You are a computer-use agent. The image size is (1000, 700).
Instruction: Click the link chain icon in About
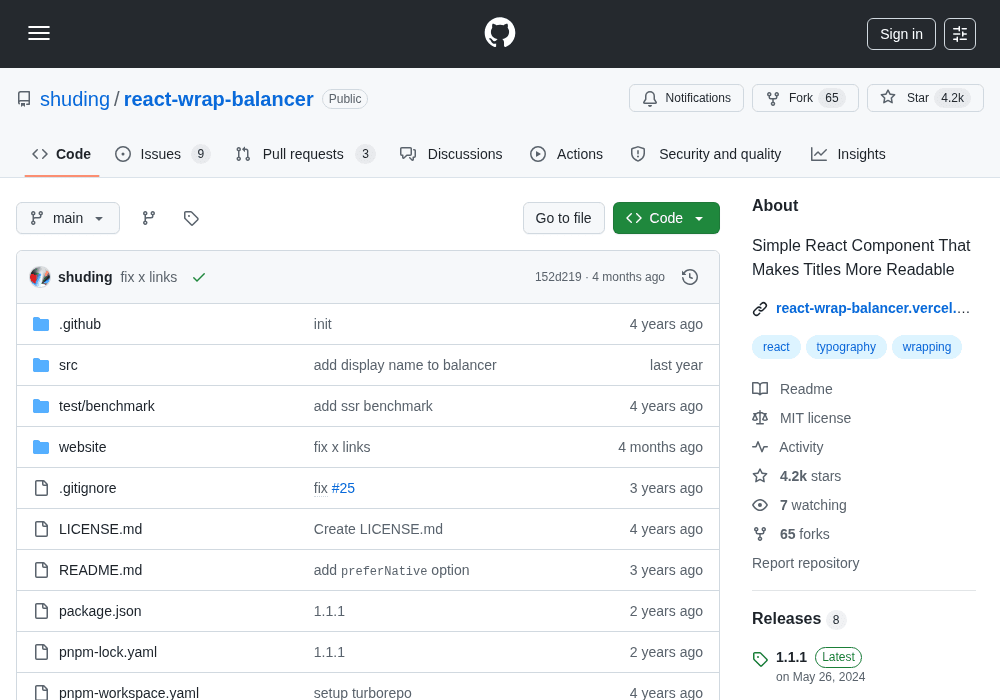click(x=760, y=309)
